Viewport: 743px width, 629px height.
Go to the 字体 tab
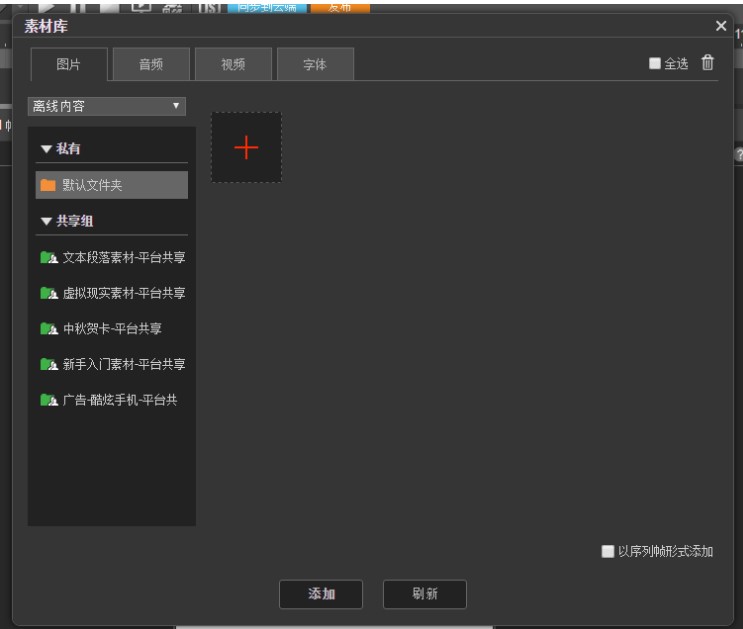click(315, 64)
